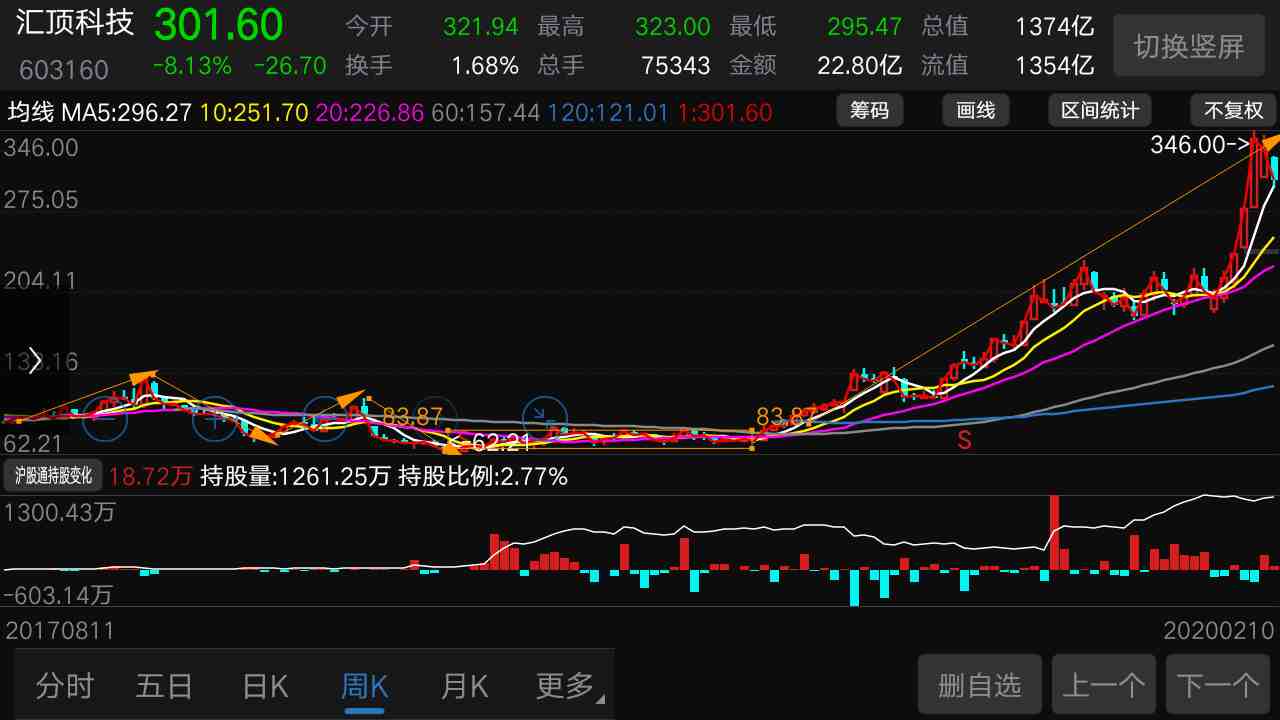Viewport: 1280px width, 720px height.
Task: Click the 流值 1354亿 value
Action: pyautogui.click(x=1054, y=66)
